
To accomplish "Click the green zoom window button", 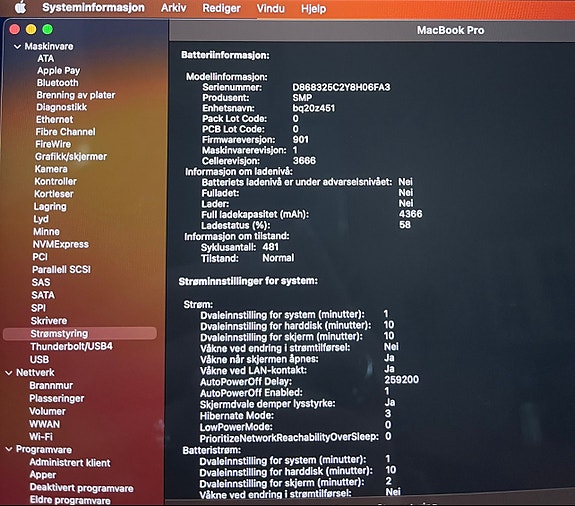I will pos(48,29).
